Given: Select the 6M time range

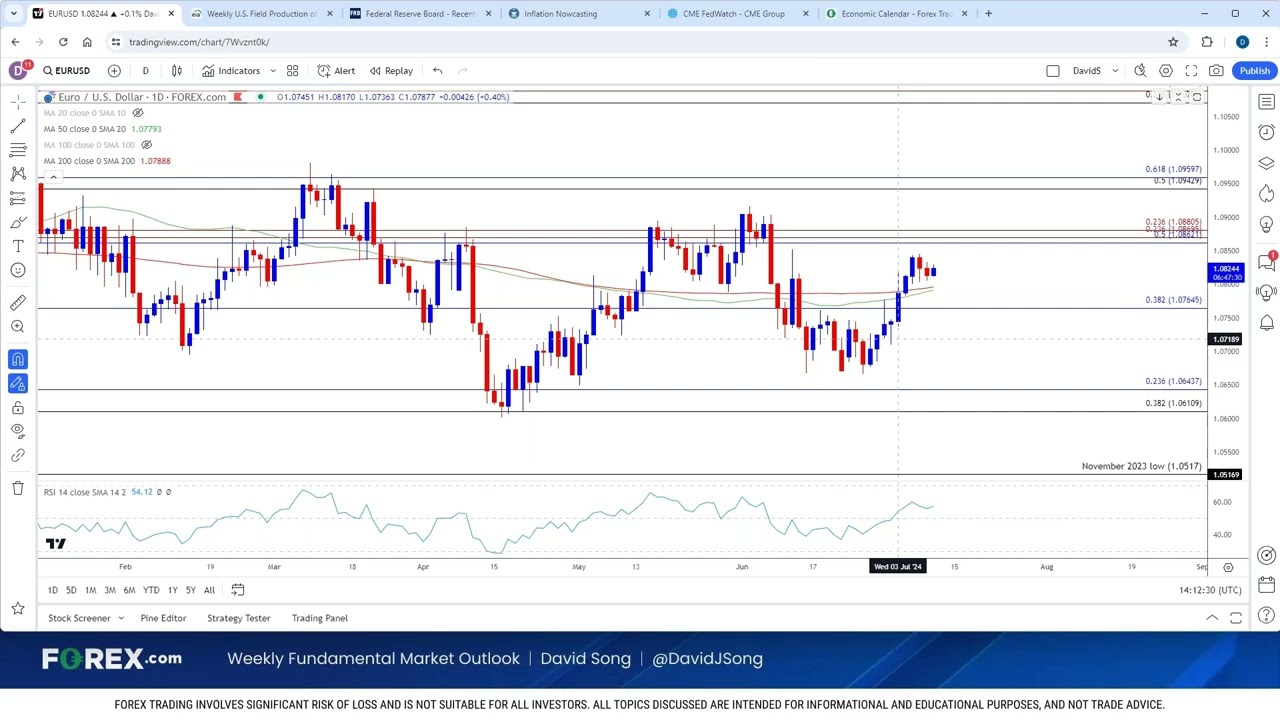Looking at the screenshot, I should (x=129, y=590).
